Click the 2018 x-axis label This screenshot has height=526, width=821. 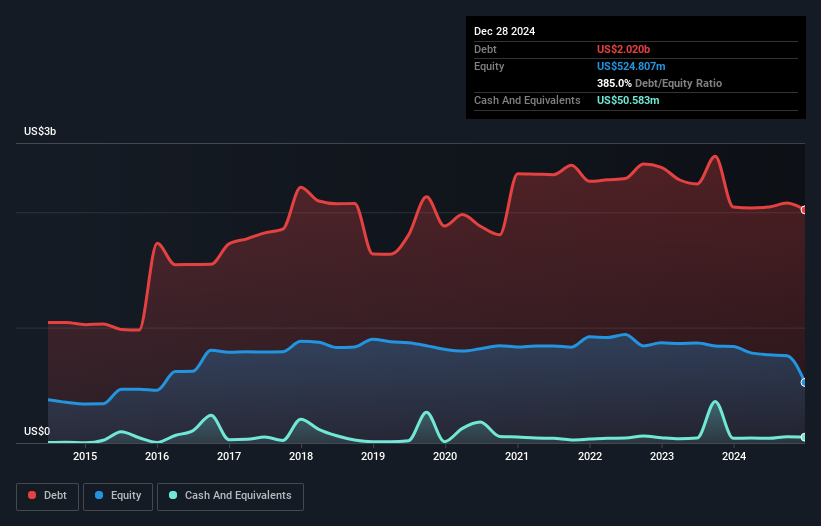(301, 456)
